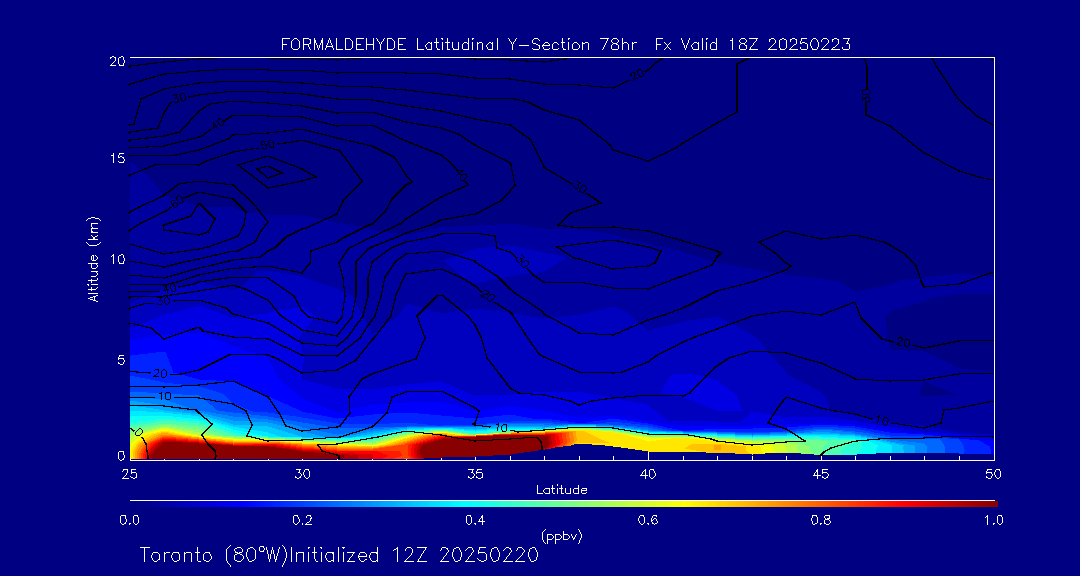Click the '(ppbv)' units label
Image resolution: width=1080 pixels, height=576 pixels.
(x=562, y=535)
